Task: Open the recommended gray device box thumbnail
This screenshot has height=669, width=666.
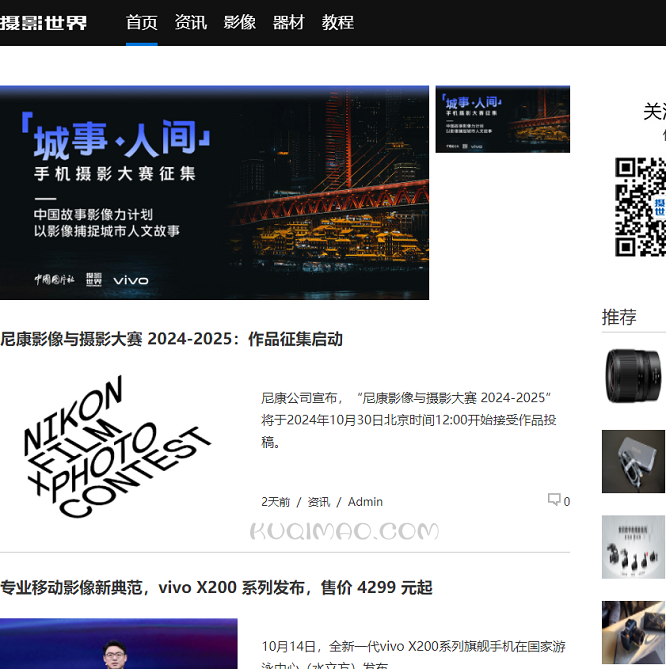Action: (634, 461)
